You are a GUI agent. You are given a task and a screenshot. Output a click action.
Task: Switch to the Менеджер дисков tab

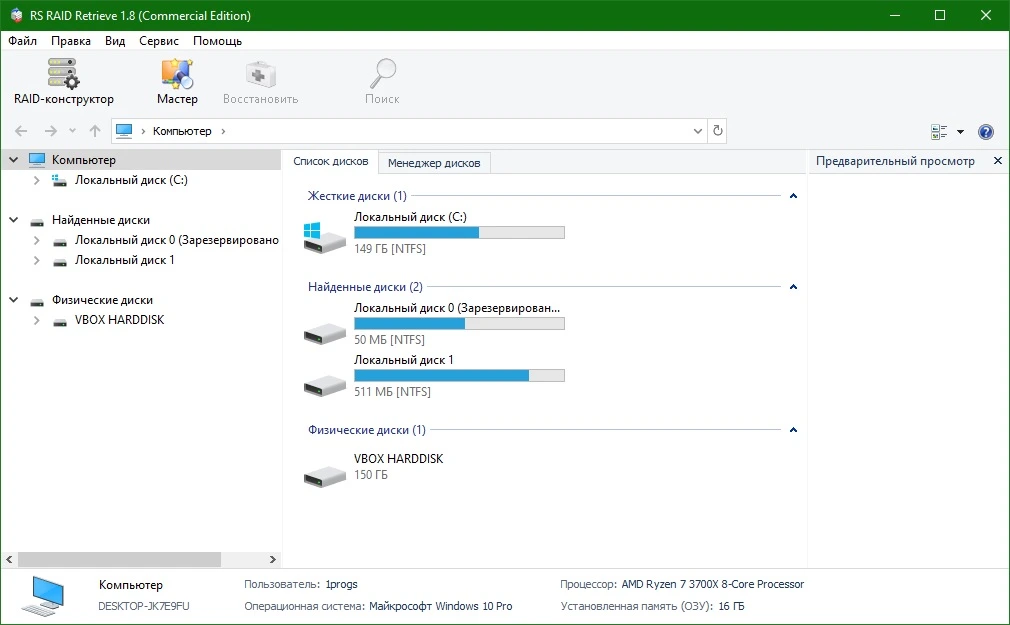pos(434,163)
